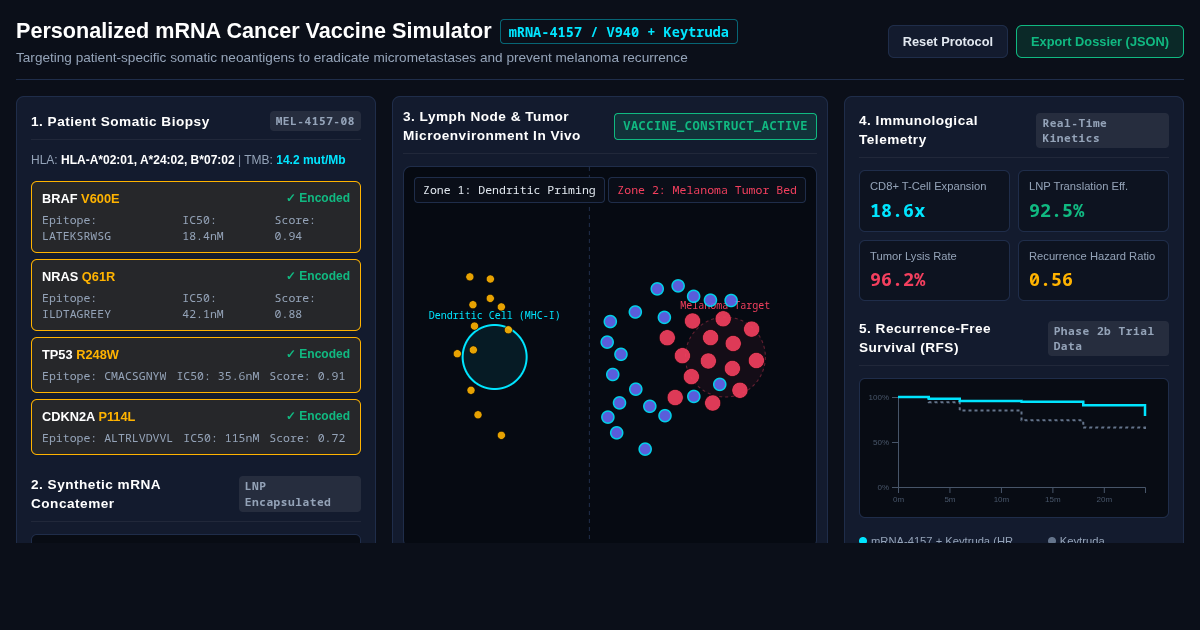Image resolution: width=1200 pixels, height=630 pixels.
Task: Click the Phase 2b Trial Data tag
Action: tap(1108, 338)
